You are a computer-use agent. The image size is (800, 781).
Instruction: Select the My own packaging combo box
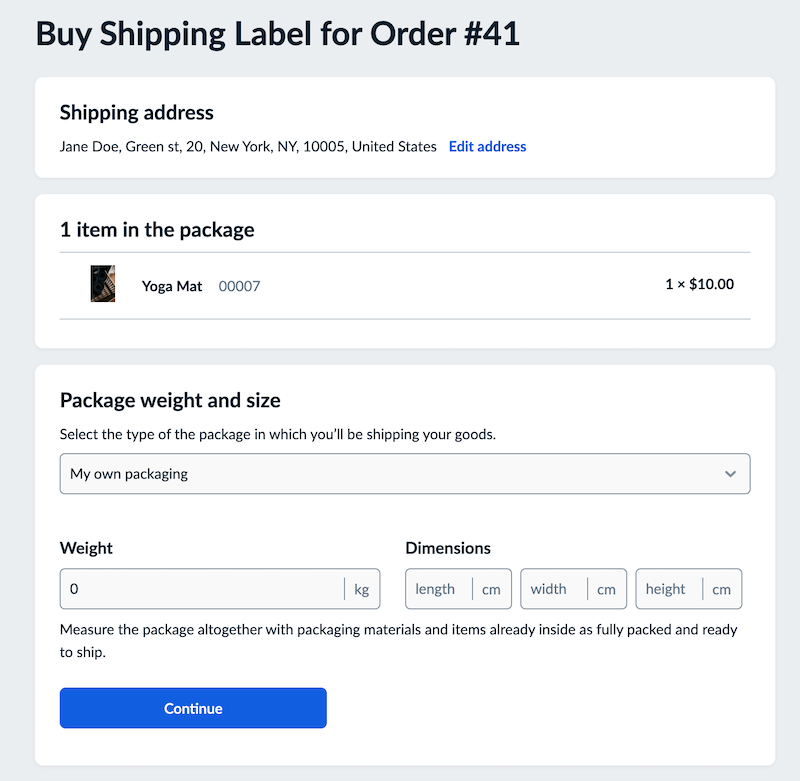point(405,474)
